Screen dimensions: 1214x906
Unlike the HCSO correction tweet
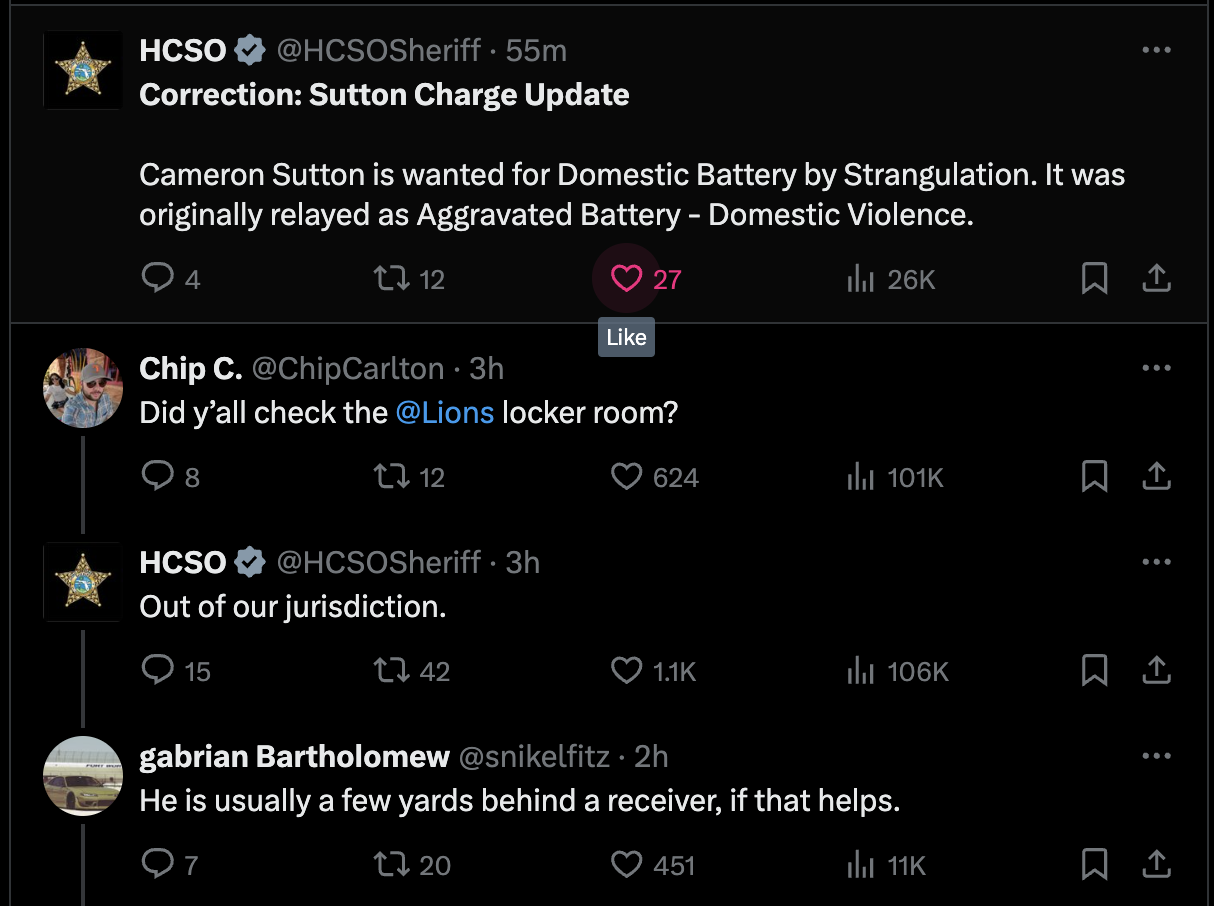pos(626,279)
